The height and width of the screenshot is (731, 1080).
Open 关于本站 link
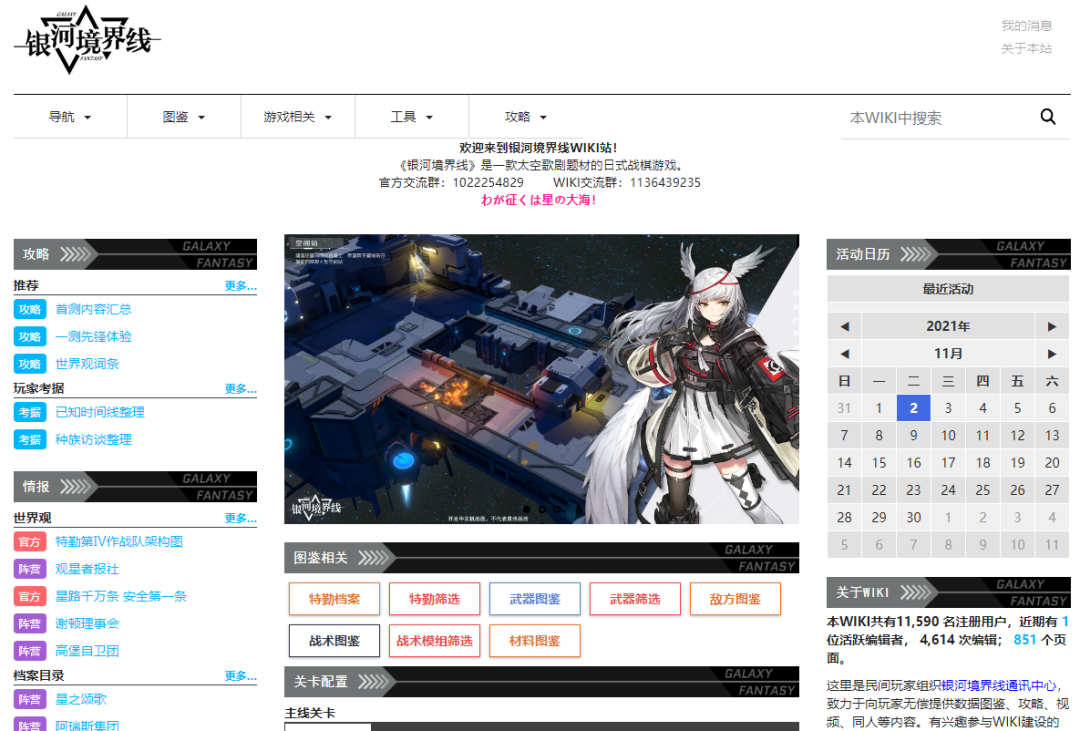coord(1026,48)
